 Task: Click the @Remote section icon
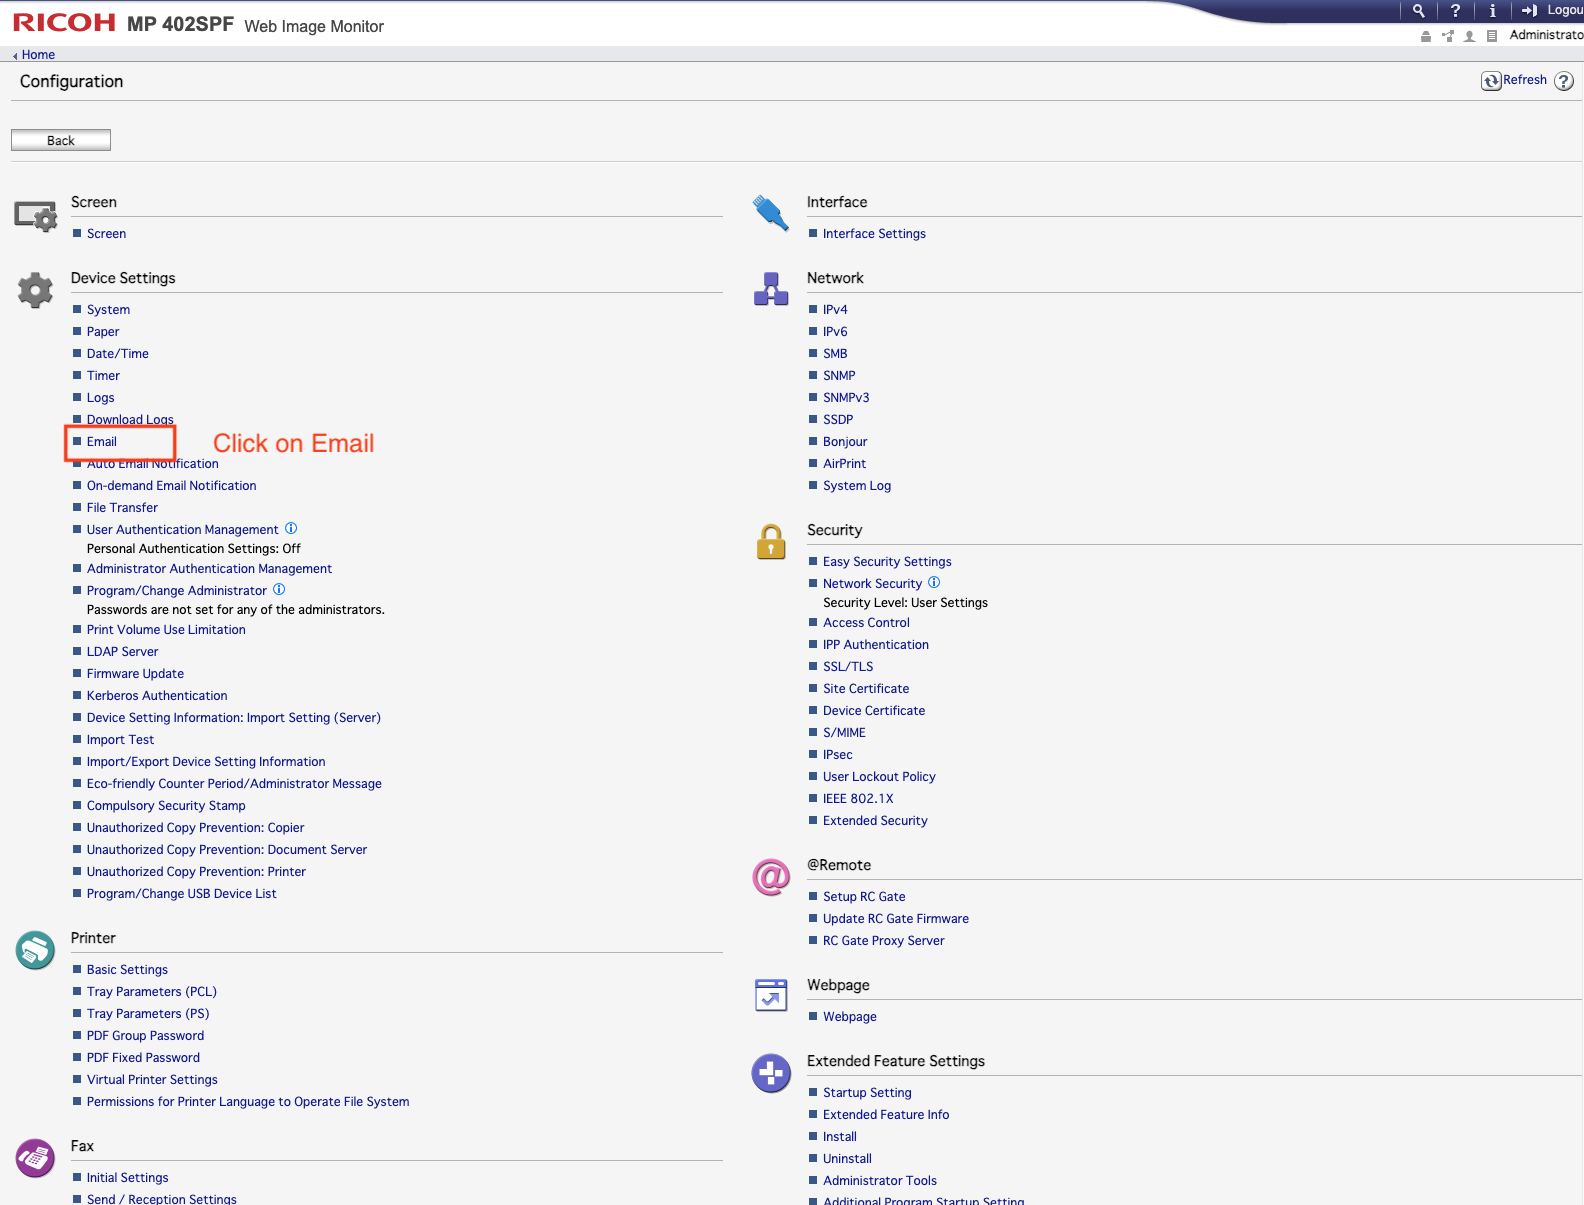[x=771, y=877]
